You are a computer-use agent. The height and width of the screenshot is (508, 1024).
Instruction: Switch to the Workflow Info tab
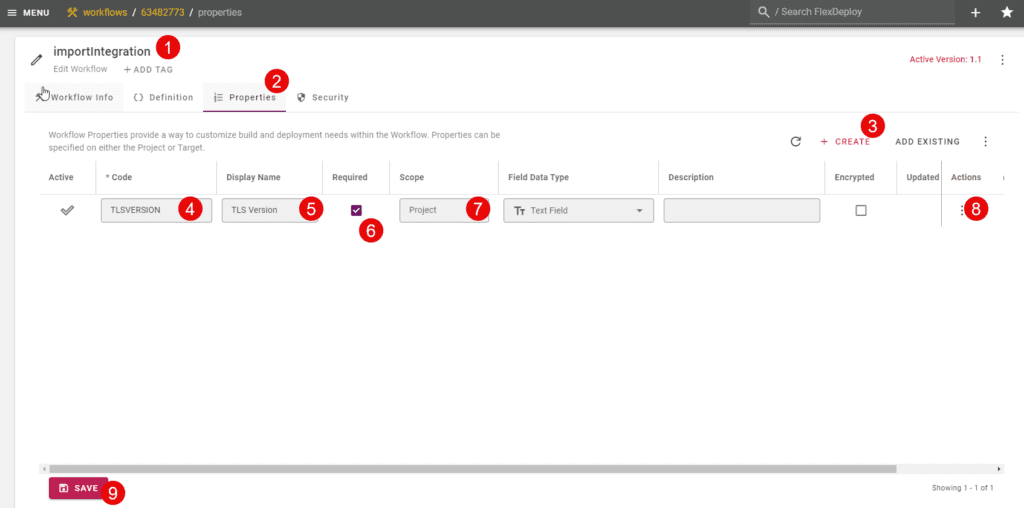click(x=74, y=97)
